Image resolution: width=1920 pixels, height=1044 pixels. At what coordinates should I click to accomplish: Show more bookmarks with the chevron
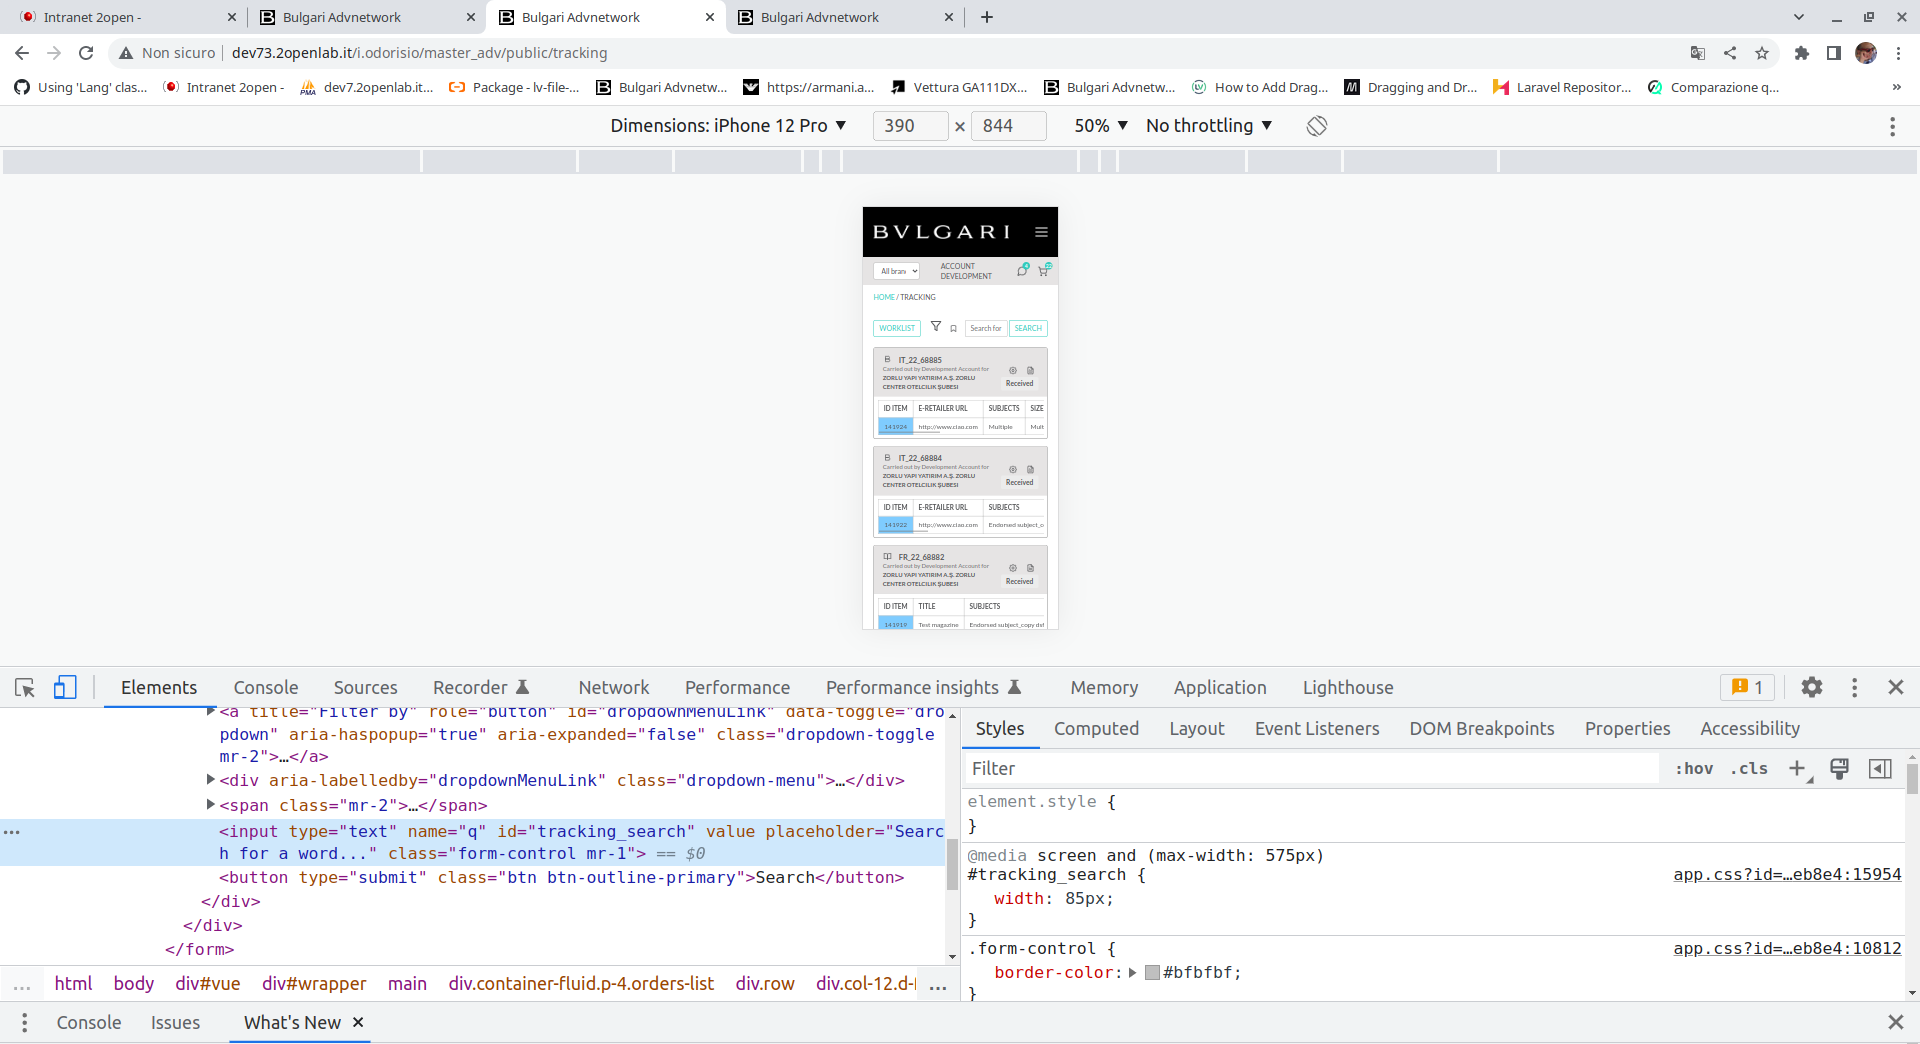click(1896, 88)
